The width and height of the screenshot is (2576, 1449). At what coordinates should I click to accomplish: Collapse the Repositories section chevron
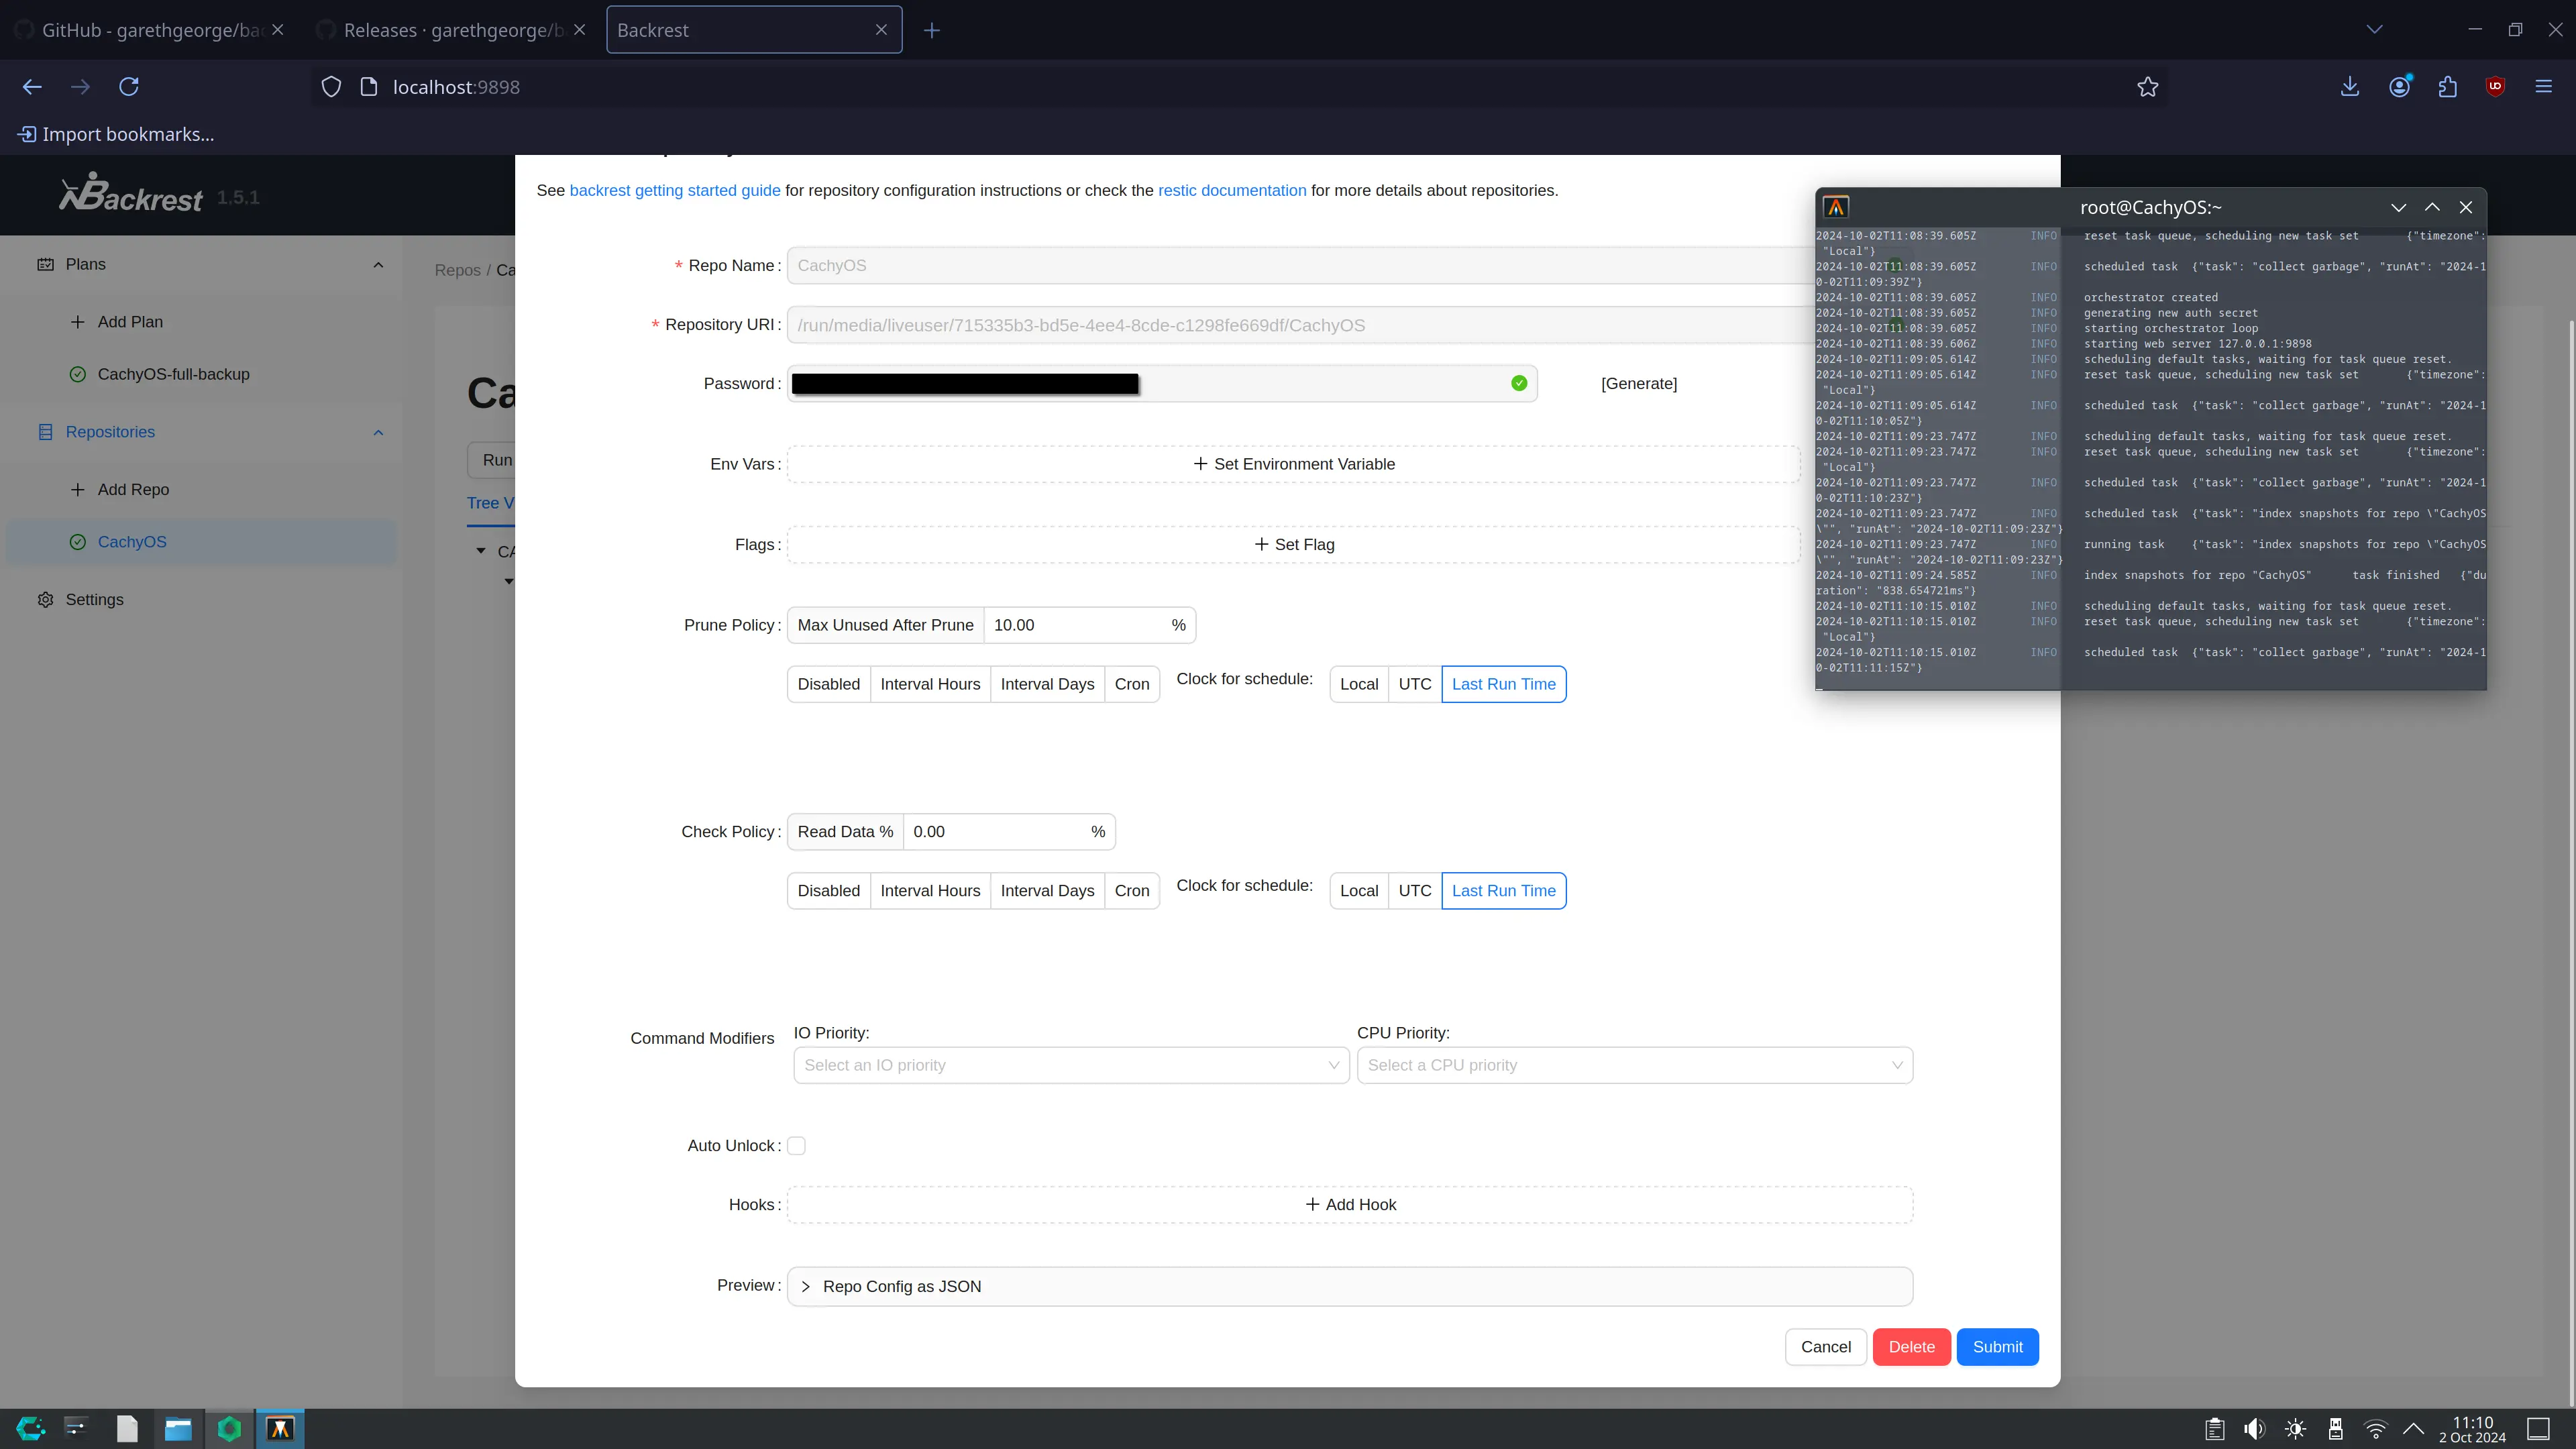tap(378, 432)
